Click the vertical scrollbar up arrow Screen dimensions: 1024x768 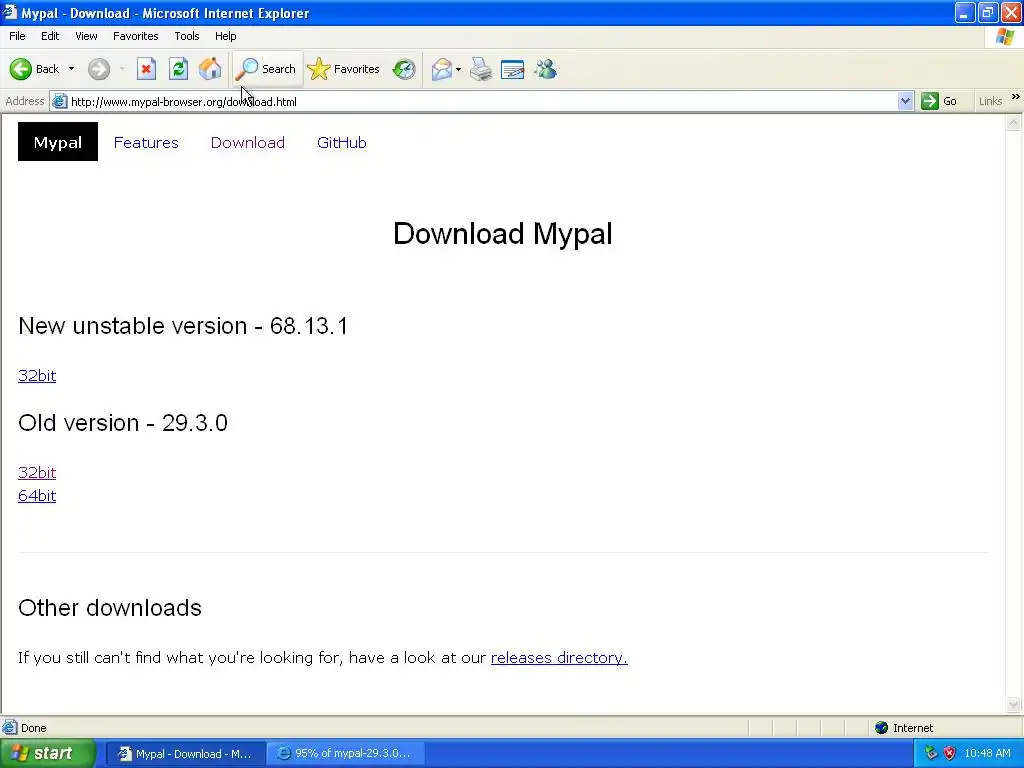(1014, 122)
